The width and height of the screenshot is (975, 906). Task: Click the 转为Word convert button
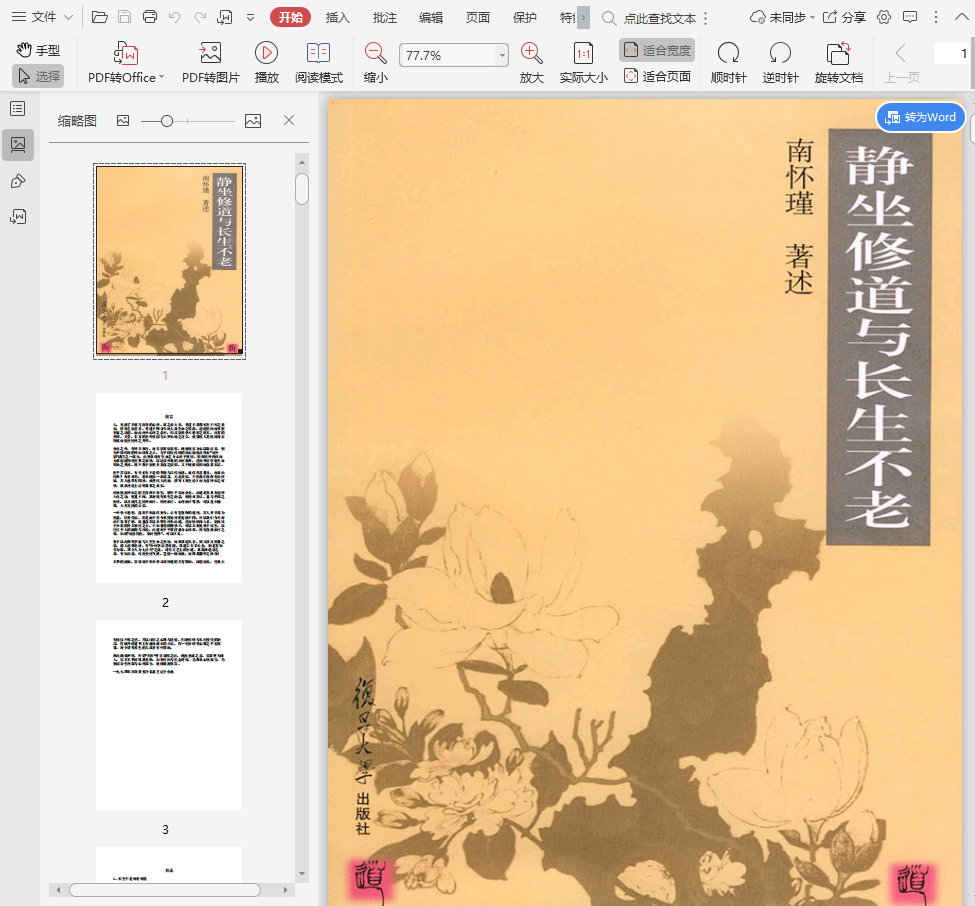(x=920, y=117)
